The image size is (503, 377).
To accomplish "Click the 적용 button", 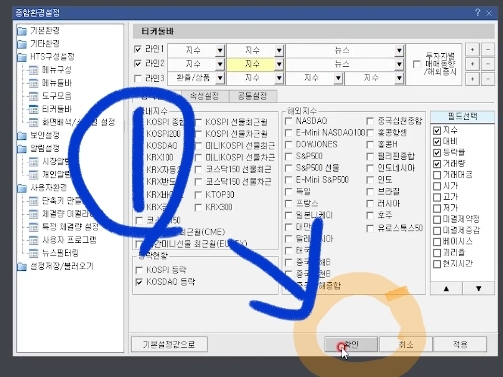I will 460,344.
